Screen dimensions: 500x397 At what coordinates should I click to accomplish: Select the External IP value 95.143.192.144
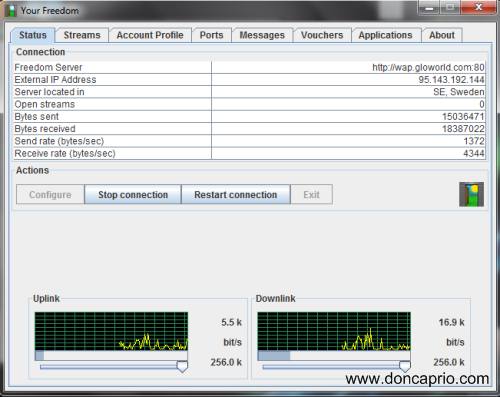click(x=451, y=80)
